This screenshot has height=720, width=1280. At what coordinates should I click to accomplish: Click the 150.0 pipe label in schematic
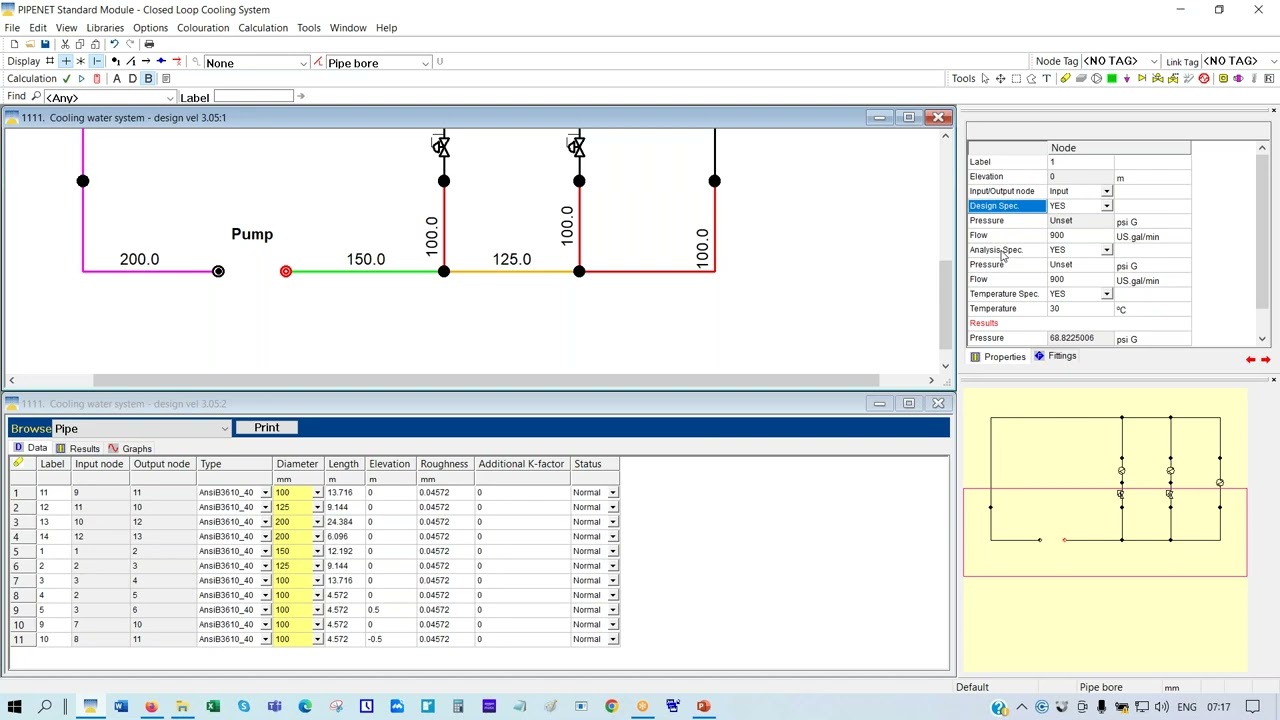(366, 259)
